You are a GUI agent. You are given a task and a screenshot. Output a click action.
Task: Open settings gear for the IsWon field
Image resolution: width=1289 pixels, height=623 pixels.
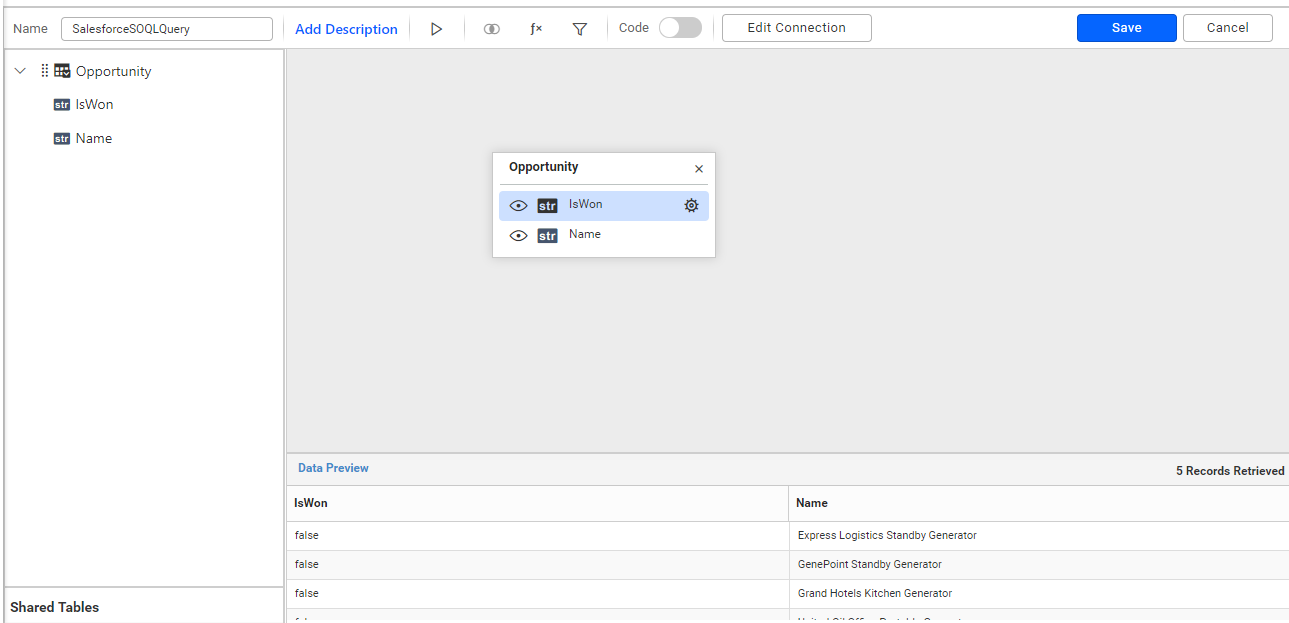691,205
